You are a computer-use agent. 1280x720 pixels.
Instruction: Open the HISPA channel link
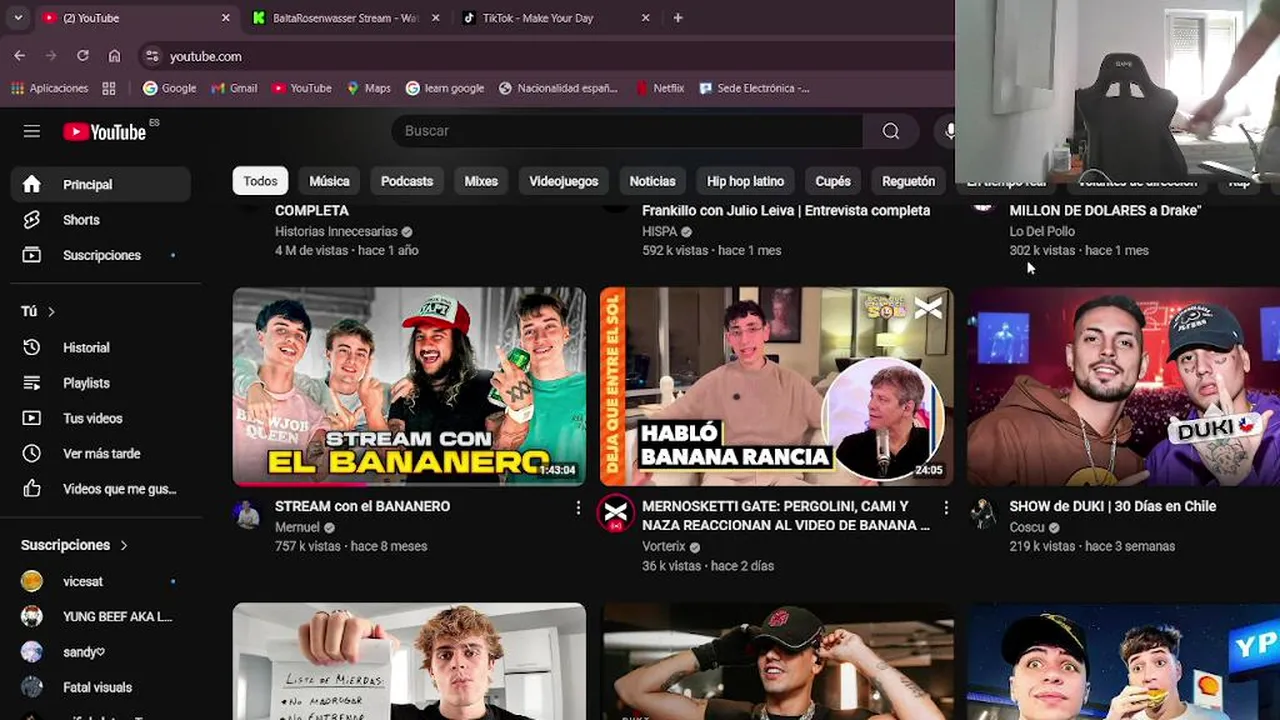659,231
